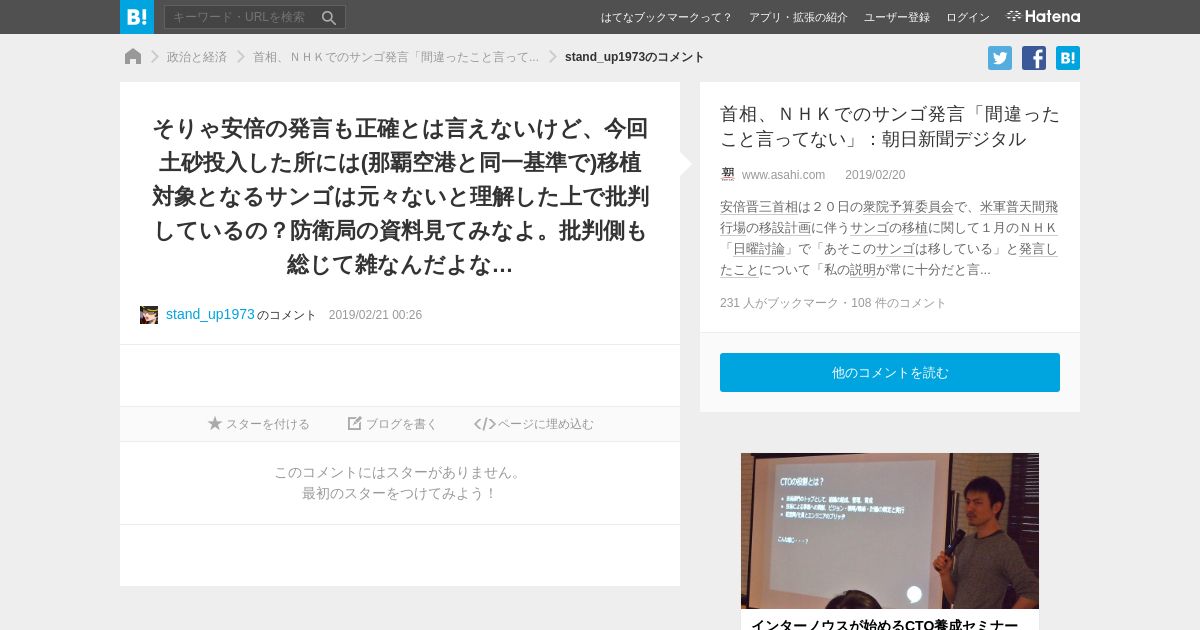Click ページに埋め込む embed option
1200x630 pixels.
tap(534, 424)
